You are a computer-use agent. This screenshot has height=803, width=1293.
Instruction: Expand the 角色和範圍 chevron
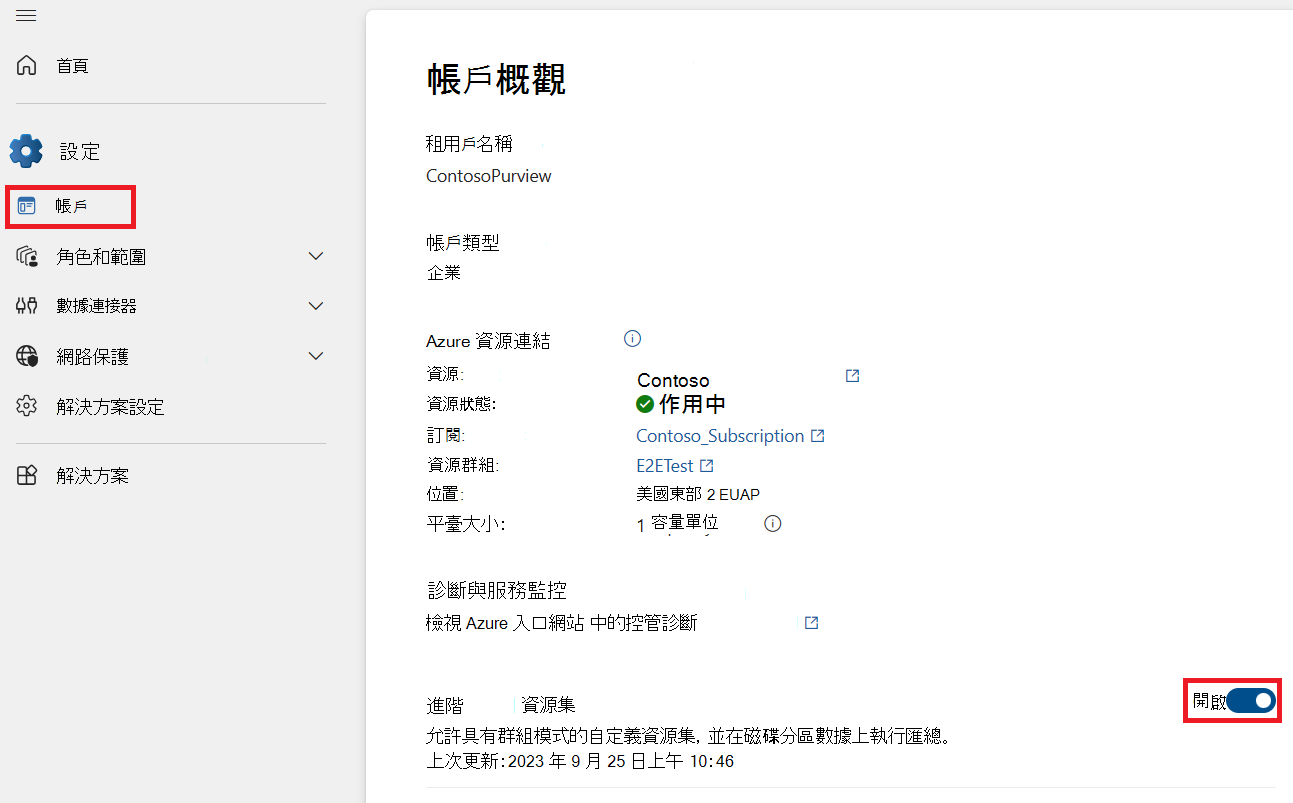(316, 256)
